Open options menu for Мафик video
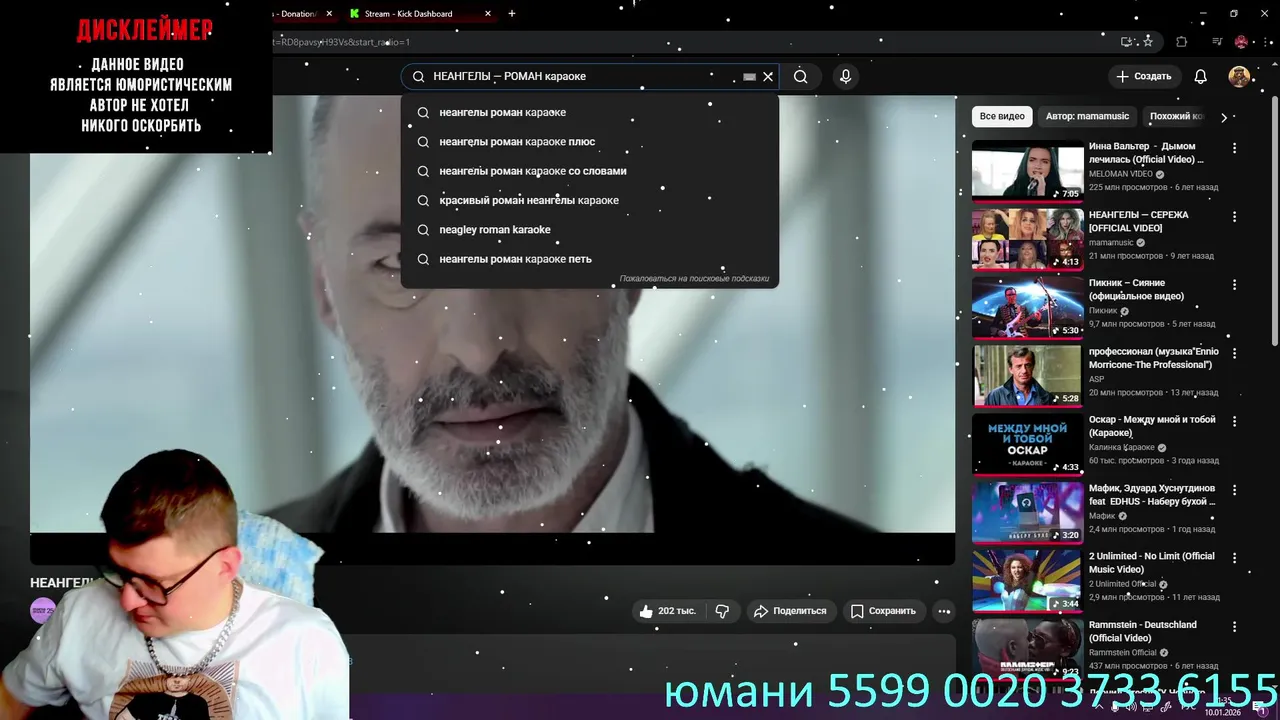Screen dimensions: 1280x720 coord(1234,489)
